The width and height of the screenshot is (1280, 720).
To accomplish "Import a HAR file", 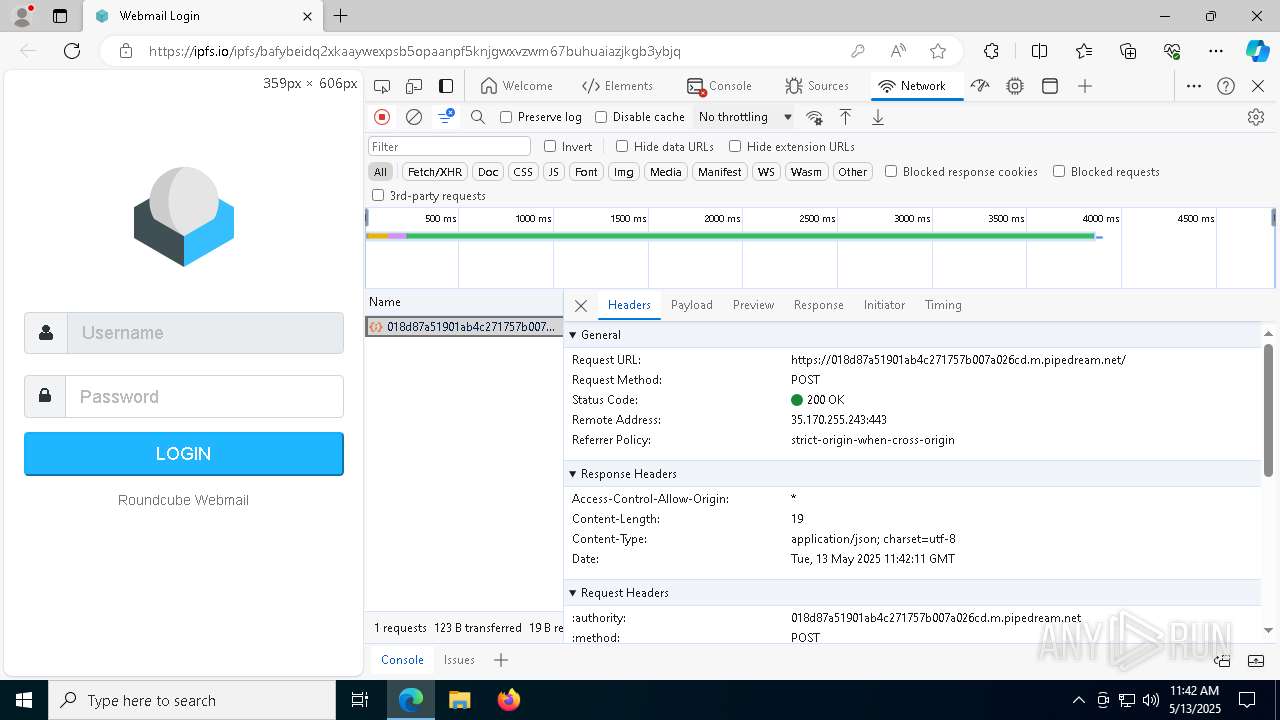I will [x=846, y=117].
